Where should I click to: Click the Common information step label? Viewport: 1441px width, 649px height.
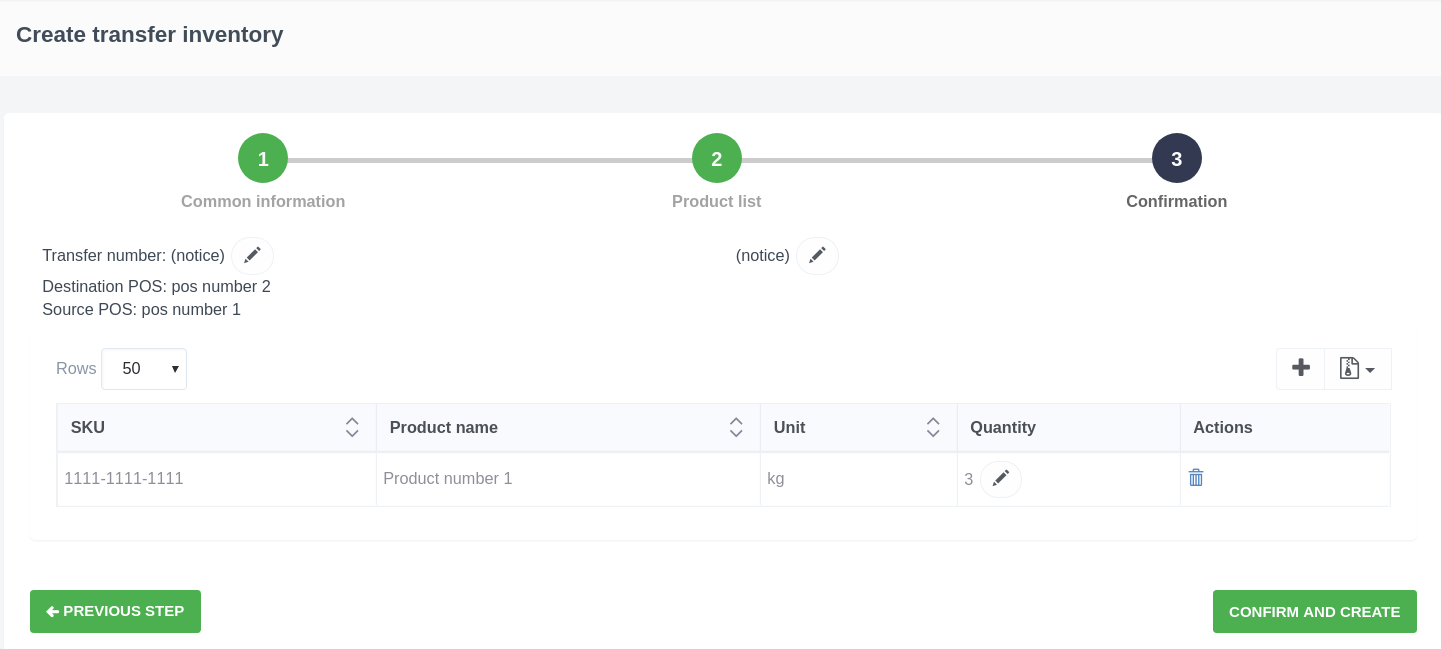click(263, 201)
